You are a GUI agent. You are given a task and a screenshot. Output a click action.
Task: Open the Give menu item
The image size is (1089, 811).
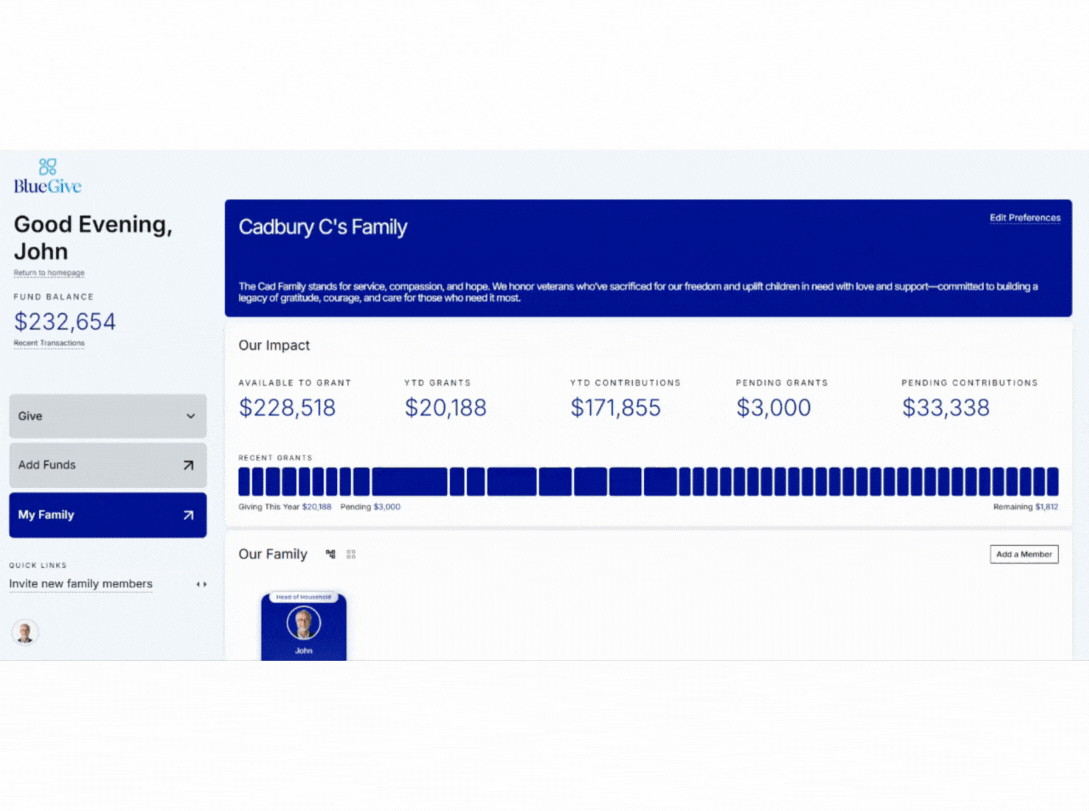(x=31, y=416)
